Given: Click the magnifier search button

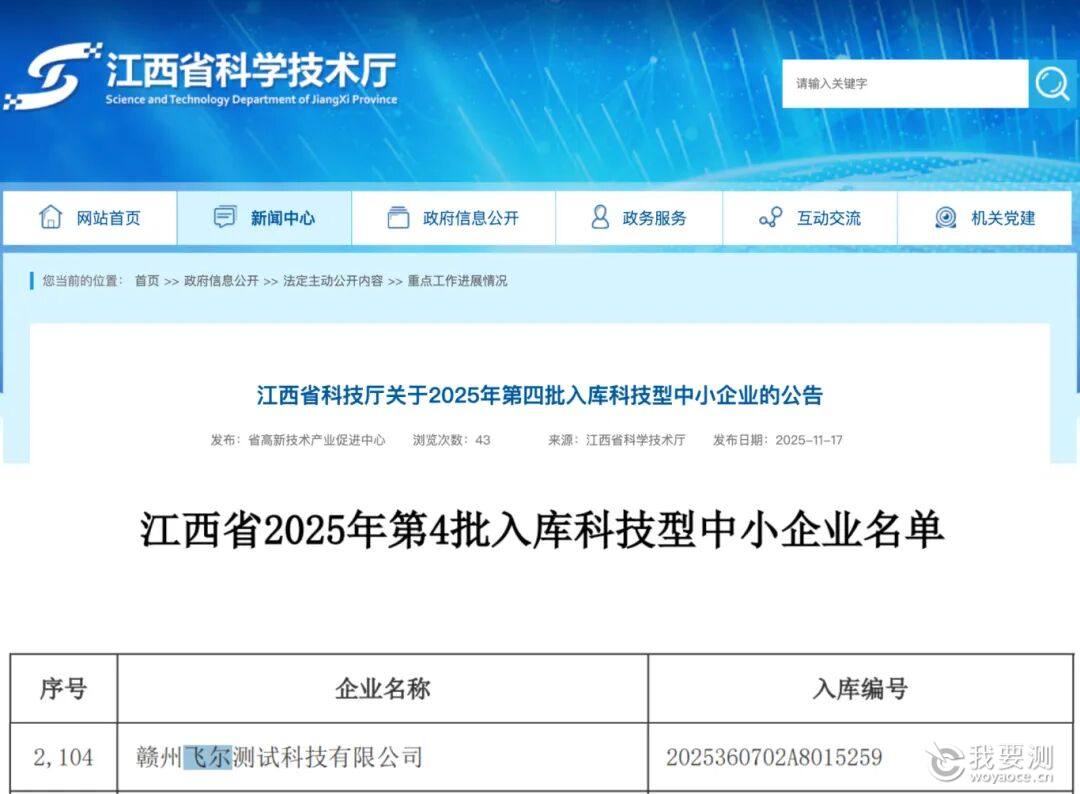Looking at the screenshot, I should (1052, 83).
